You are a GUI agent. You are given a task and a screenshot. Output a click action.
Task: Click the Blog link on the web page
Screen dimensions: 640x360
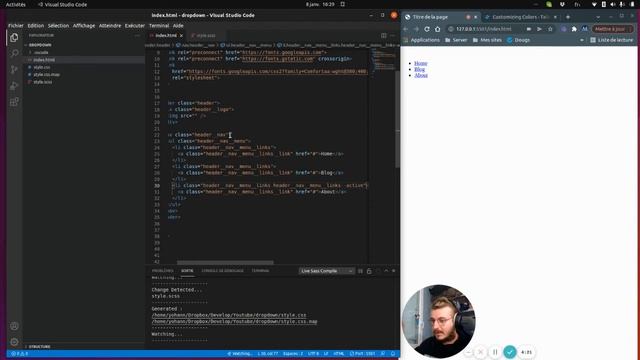coord(419,69)
